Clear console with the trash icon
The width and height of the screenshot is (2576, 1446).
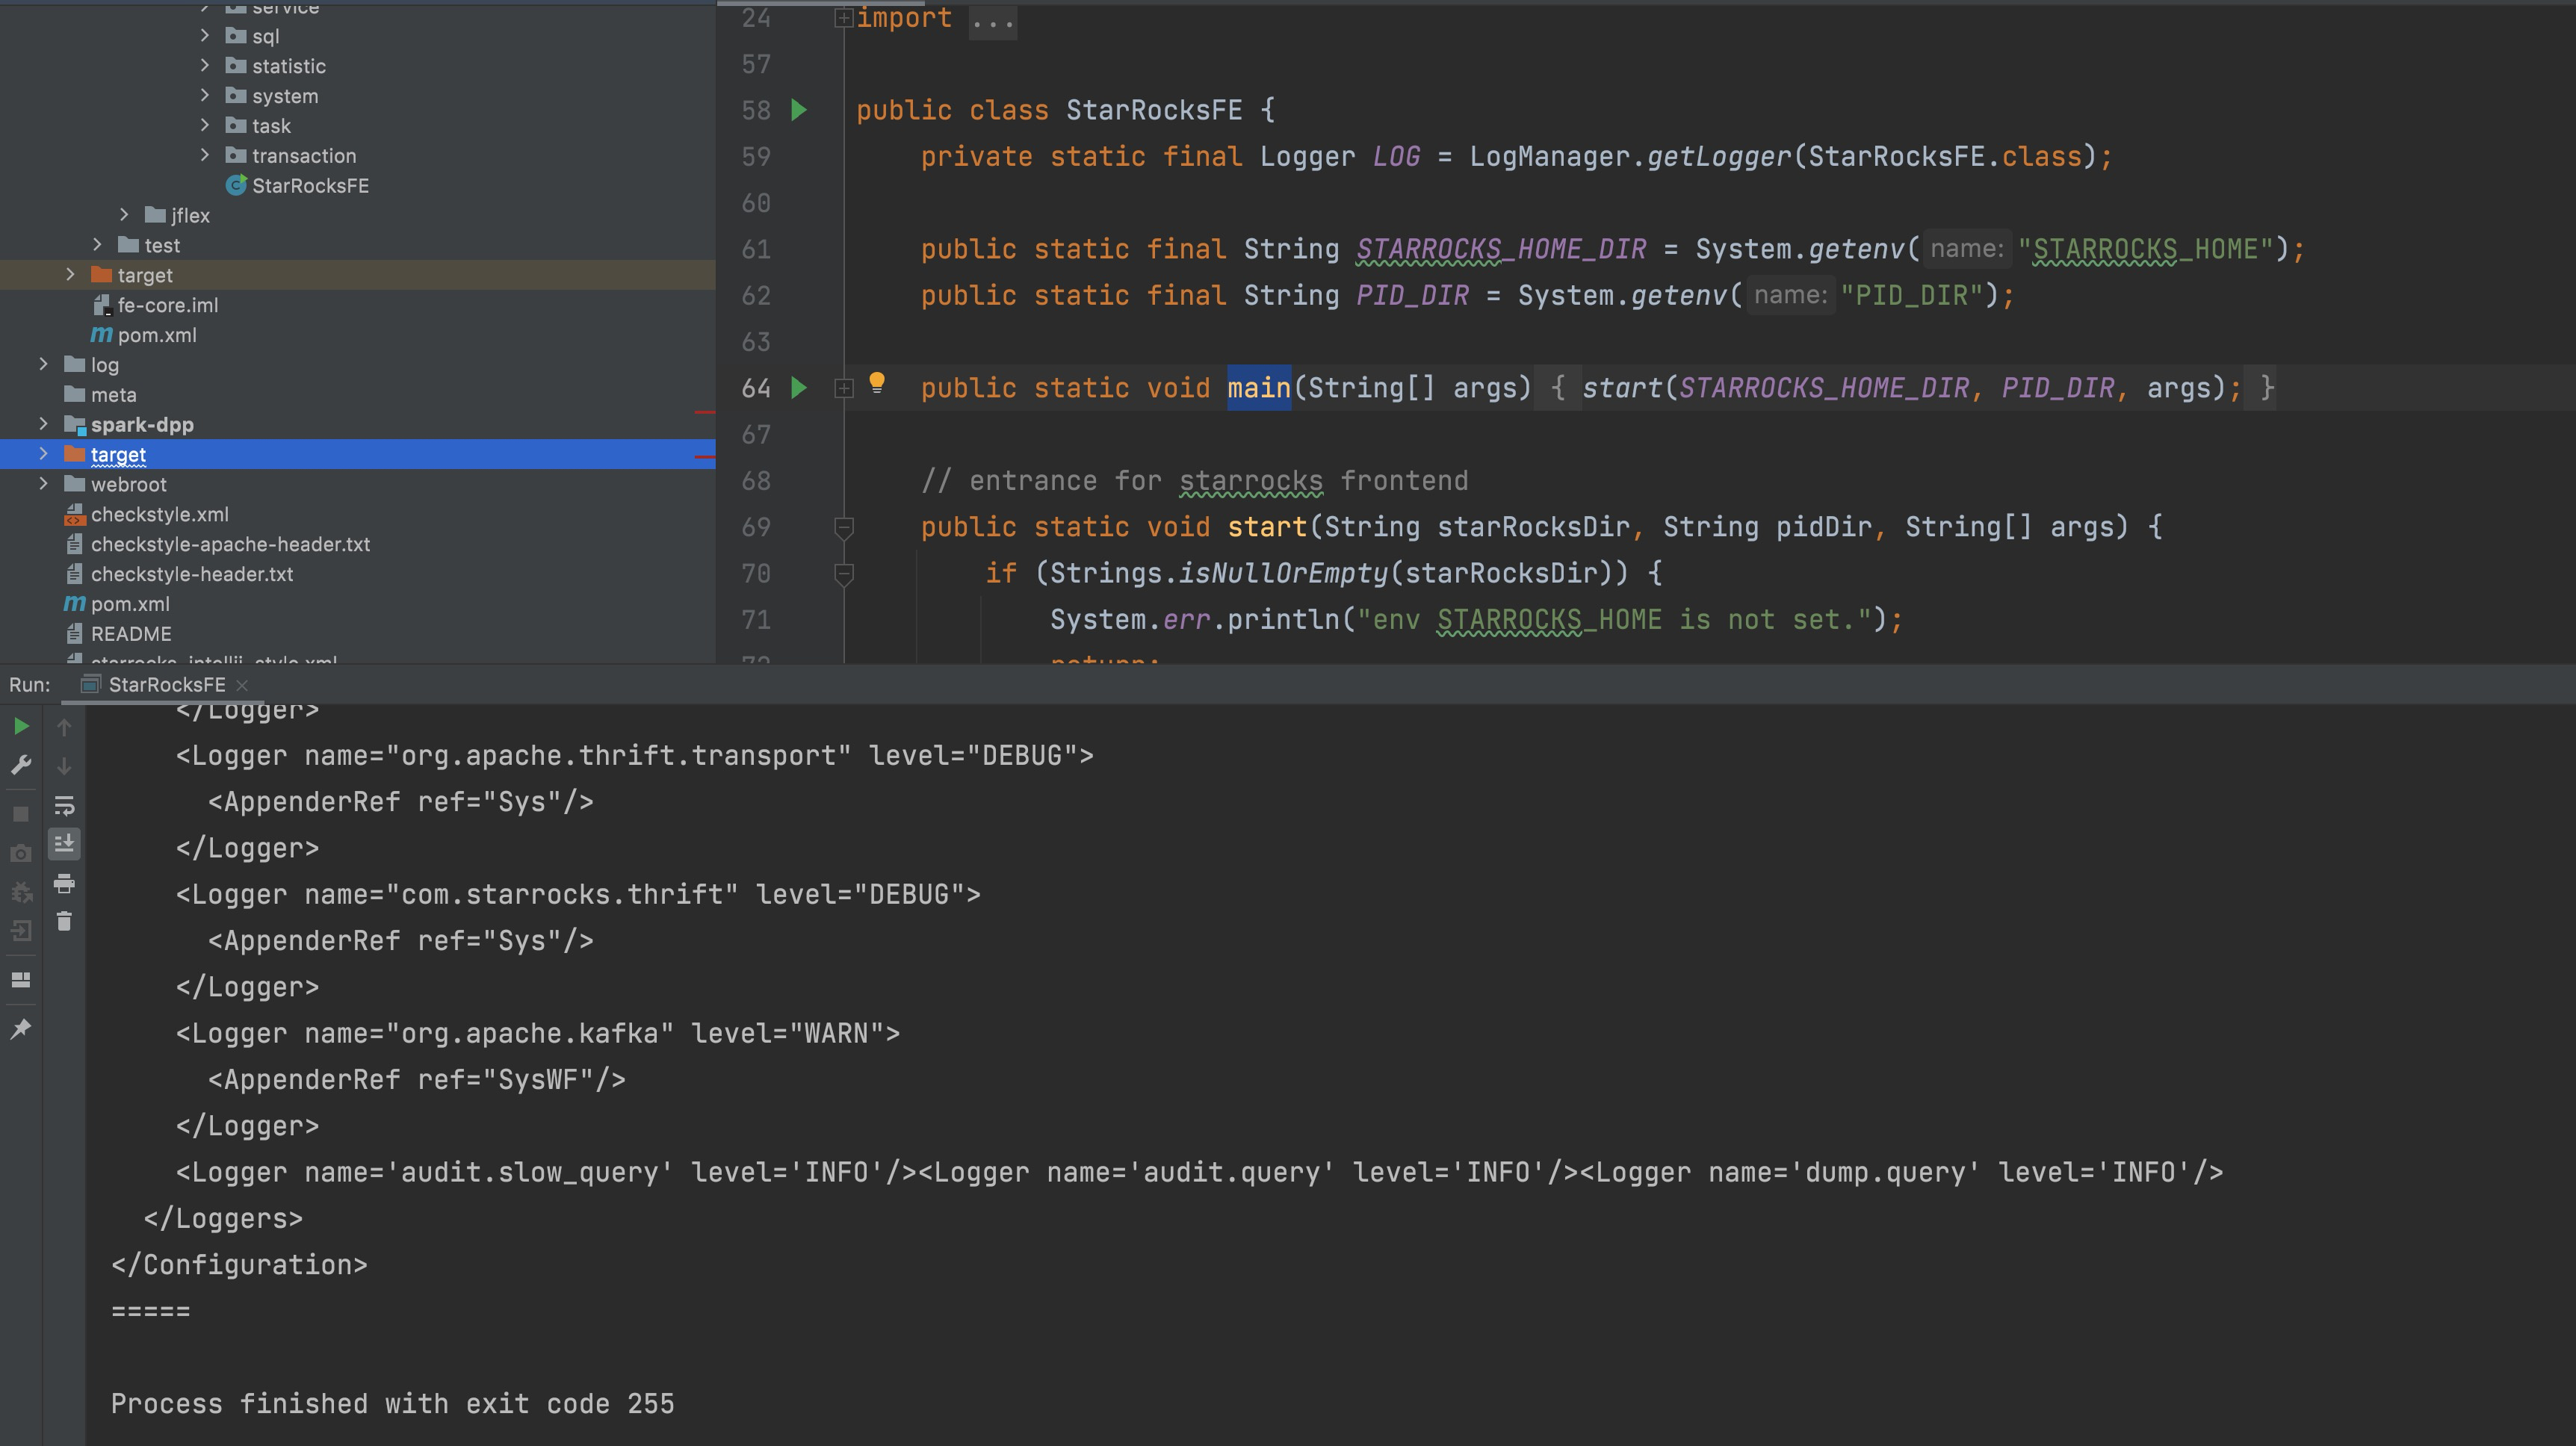pos(64,921)
